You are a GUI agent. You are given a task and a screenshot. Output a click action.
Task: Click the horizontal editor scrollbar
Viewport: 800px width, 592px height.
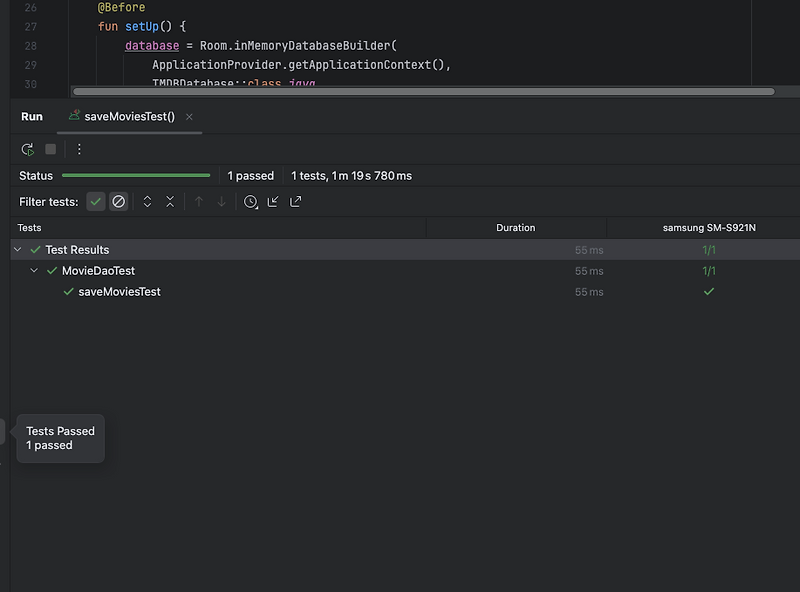pos(424,91)
